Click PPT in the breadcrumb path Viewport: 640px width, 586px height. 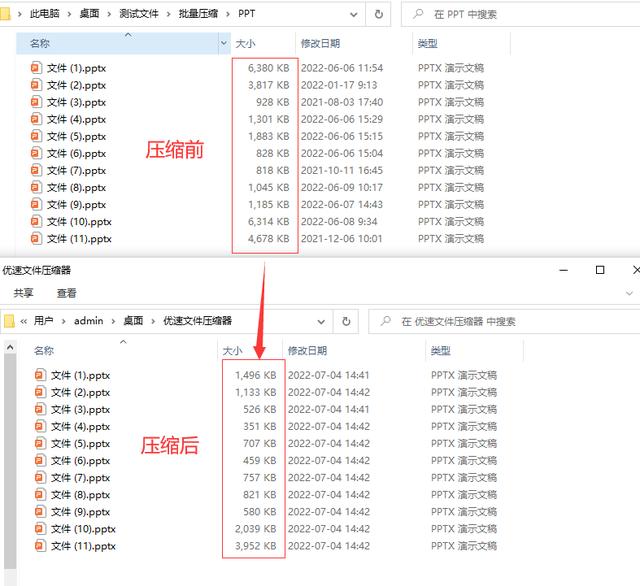point(247,14)
